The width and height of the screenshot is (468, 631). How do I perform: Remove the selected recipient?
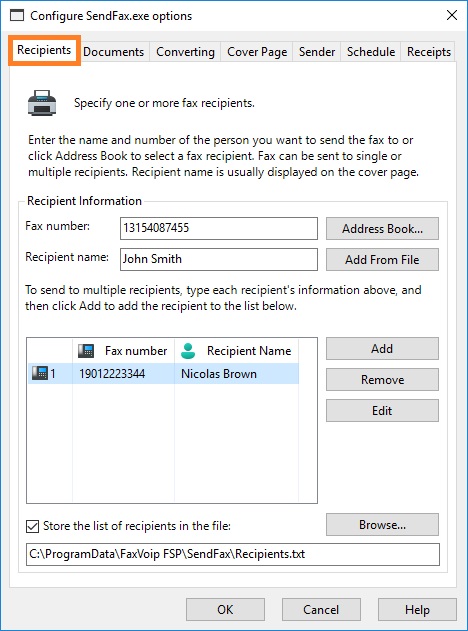[x=382, y=379]
